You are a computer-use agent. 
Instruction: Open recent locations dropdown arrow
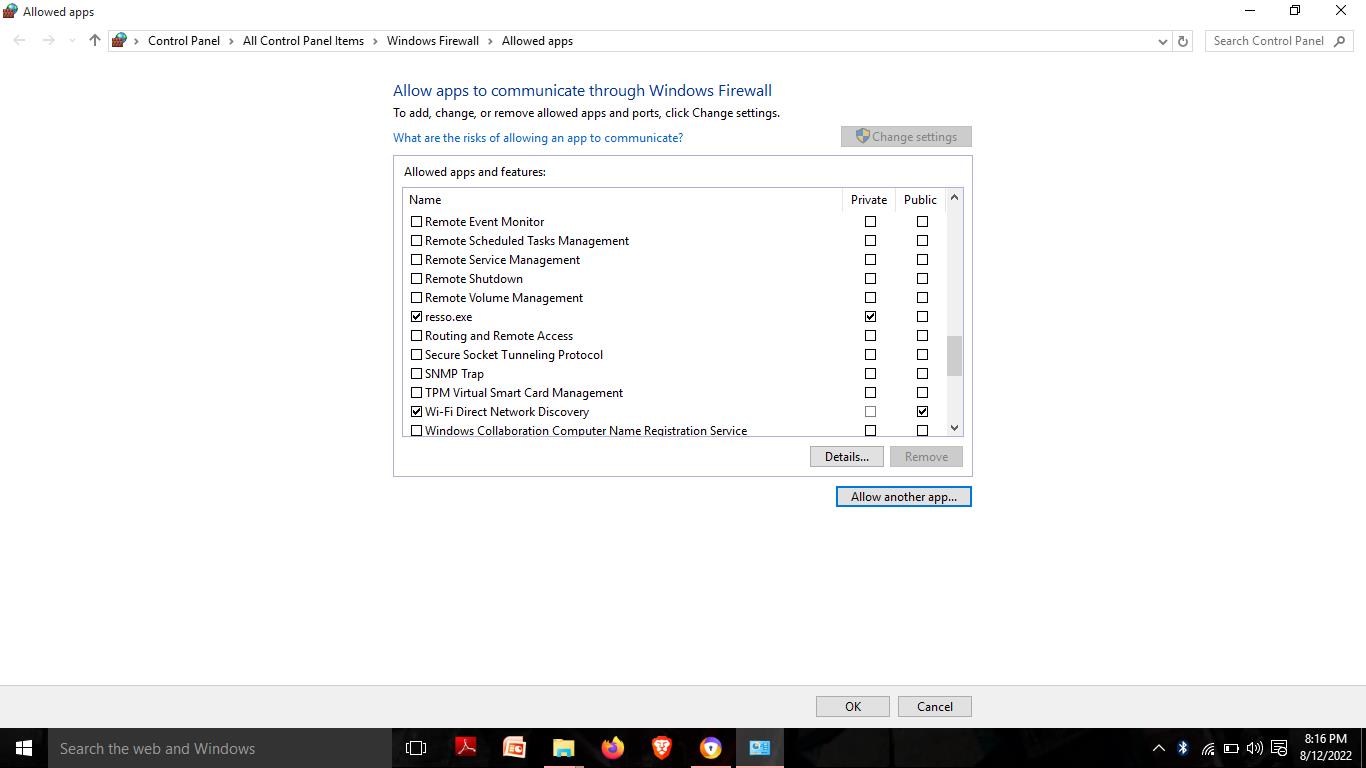(x=72, y=41)
